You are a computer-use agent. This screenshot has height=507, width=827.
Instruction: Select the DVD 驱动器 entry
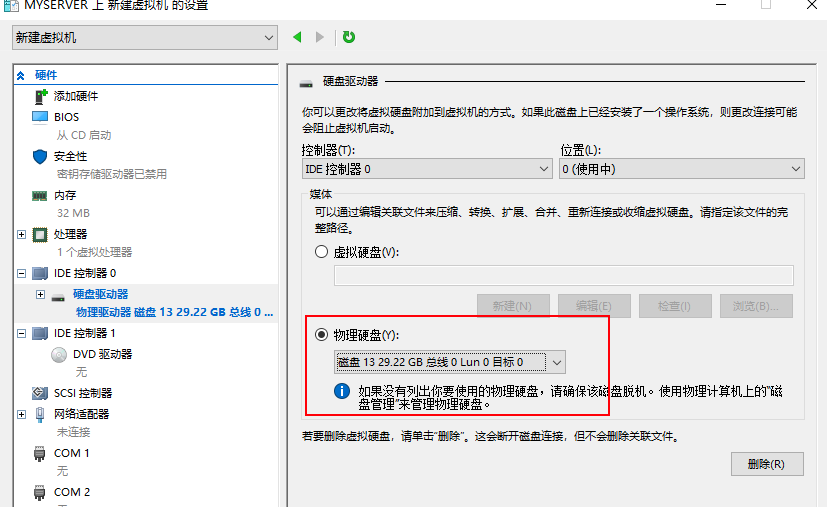[x=102, y=355]
